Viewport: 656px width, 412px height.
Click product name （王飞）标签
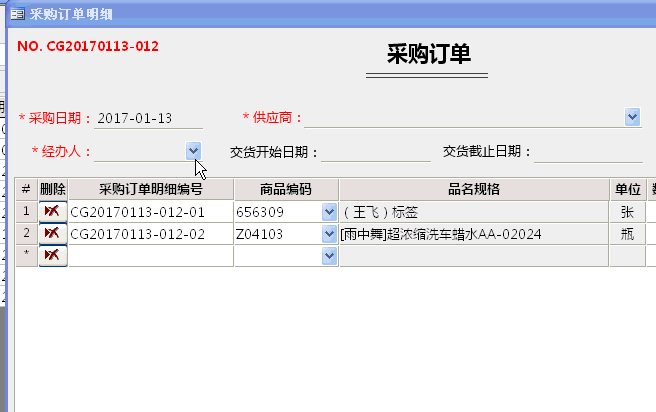coord(474,212)
